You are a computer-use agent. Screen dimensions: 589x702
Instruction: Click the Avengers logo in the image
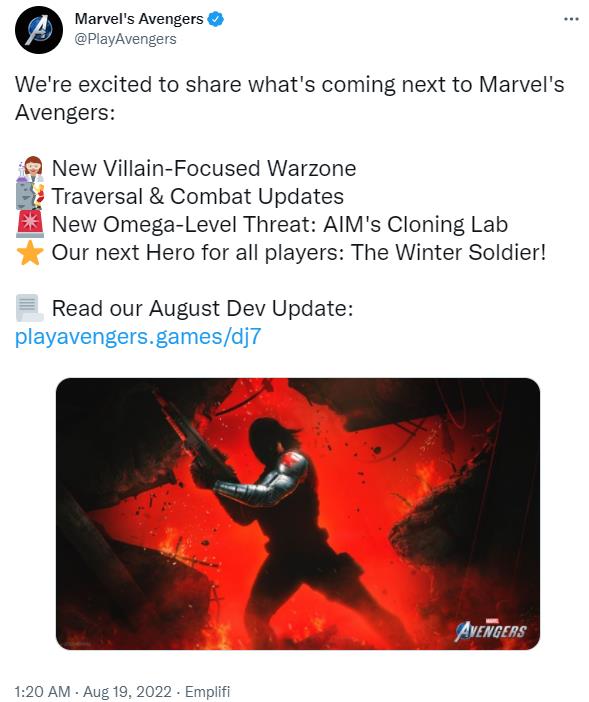pos(491,631)
